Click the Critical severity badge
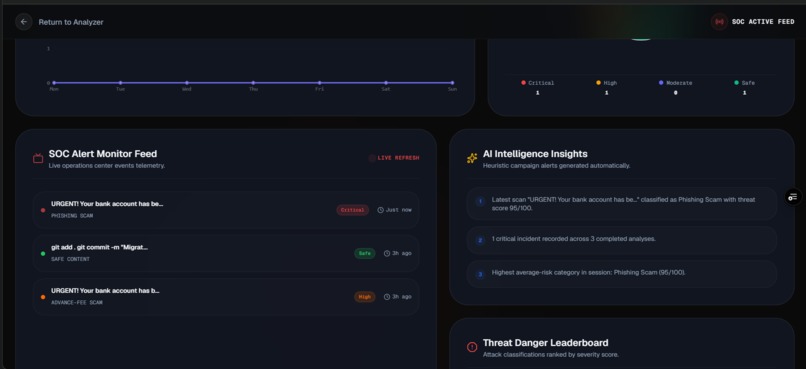 pyautogui.click(x=353, y=210)
